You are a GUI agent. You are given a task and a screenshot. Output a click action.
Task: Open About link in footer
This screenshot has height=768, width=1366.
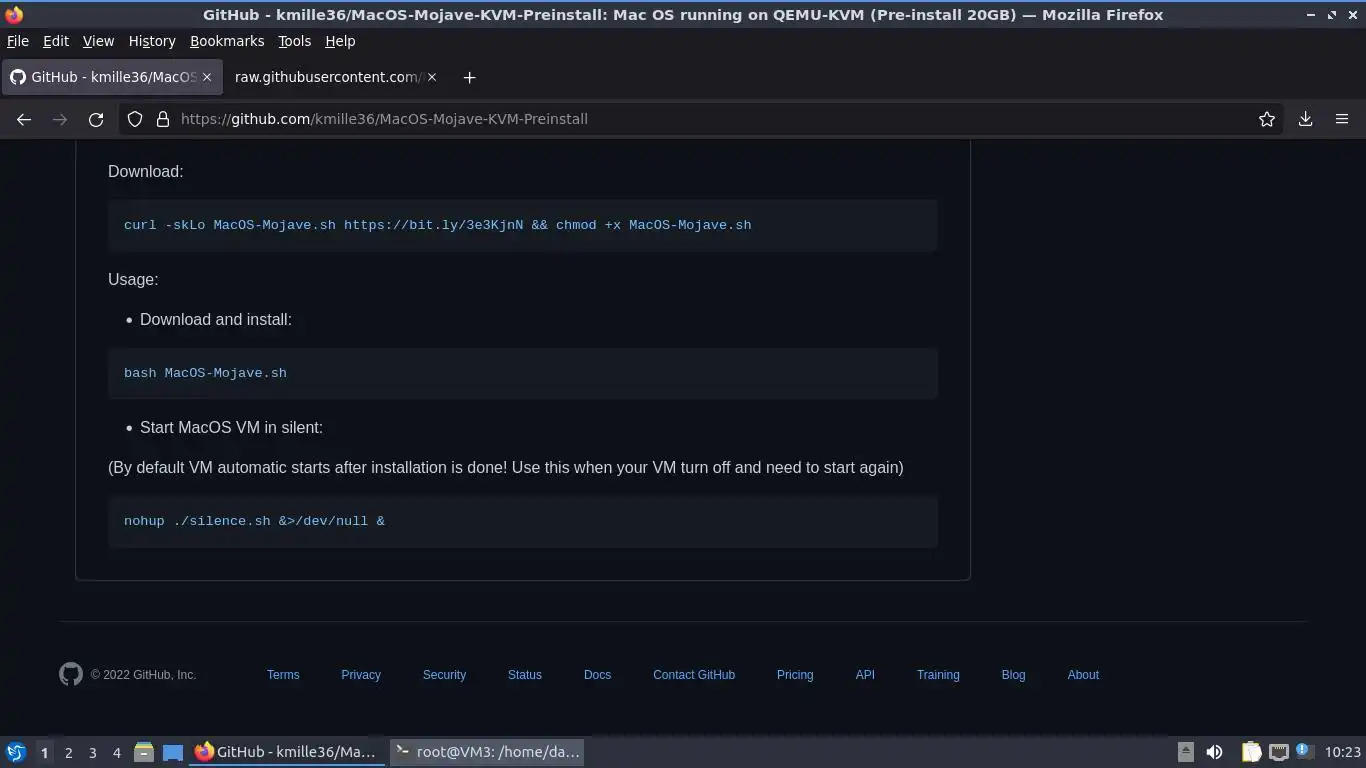click(x=1083, y=675)
